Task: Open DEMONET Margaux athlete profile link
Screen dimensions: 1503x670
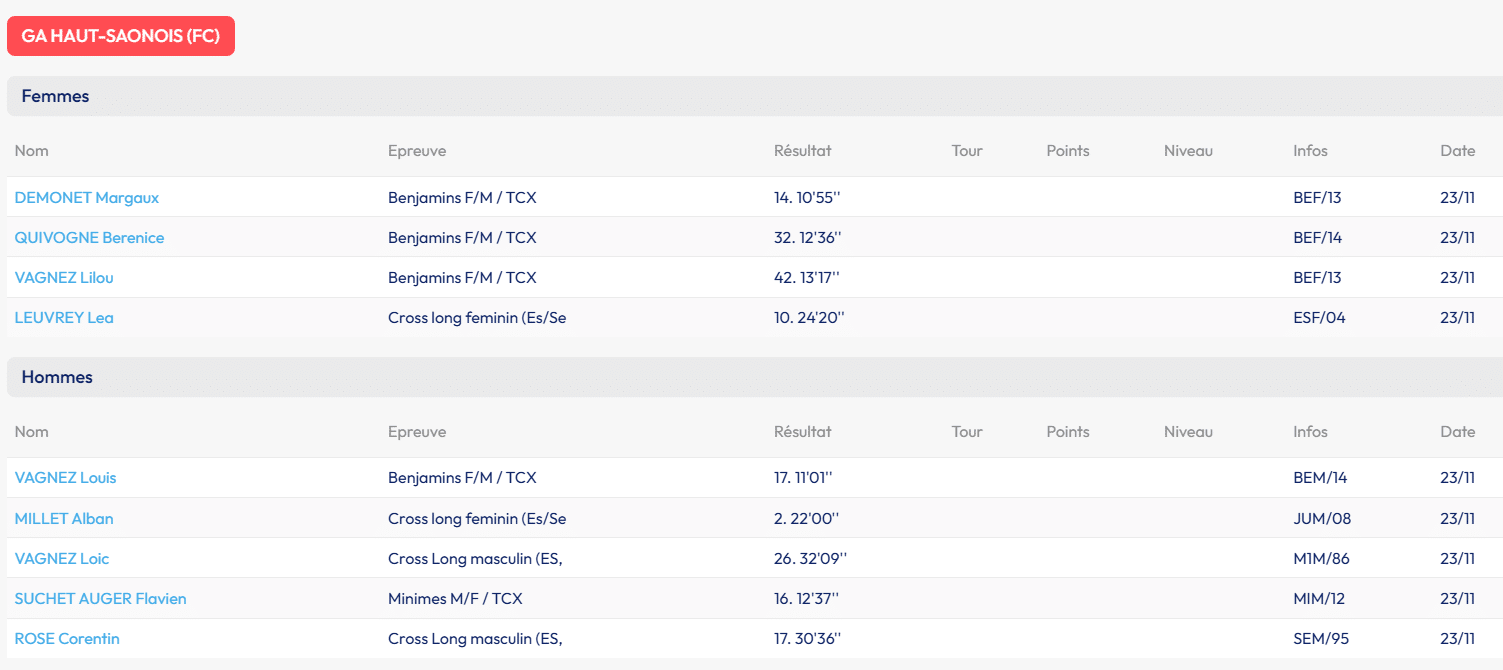Action: [x=87, y=198]
